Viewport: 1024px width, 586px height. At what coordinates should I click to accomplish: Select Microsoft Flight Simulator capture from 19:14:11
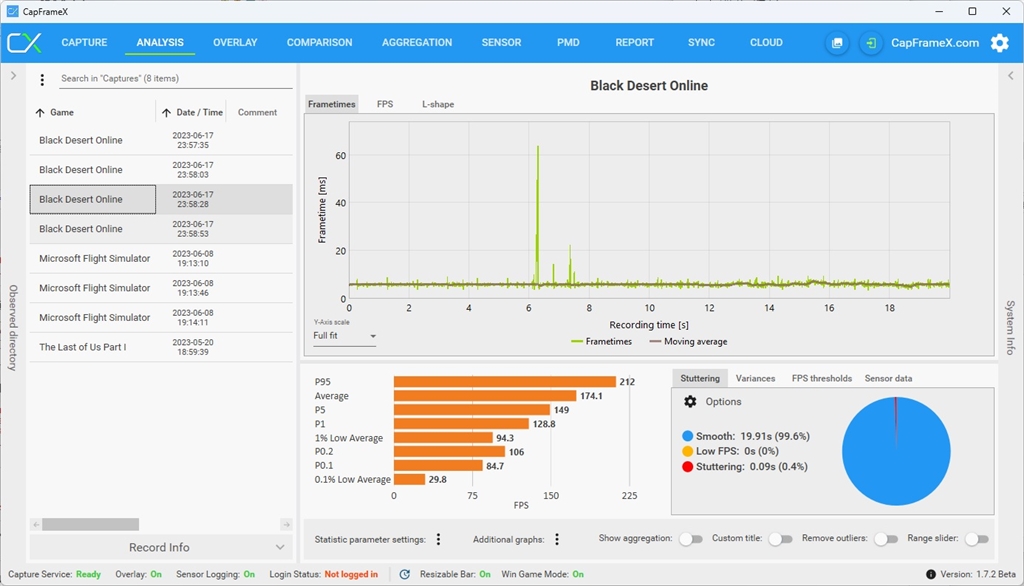(161, 317)
